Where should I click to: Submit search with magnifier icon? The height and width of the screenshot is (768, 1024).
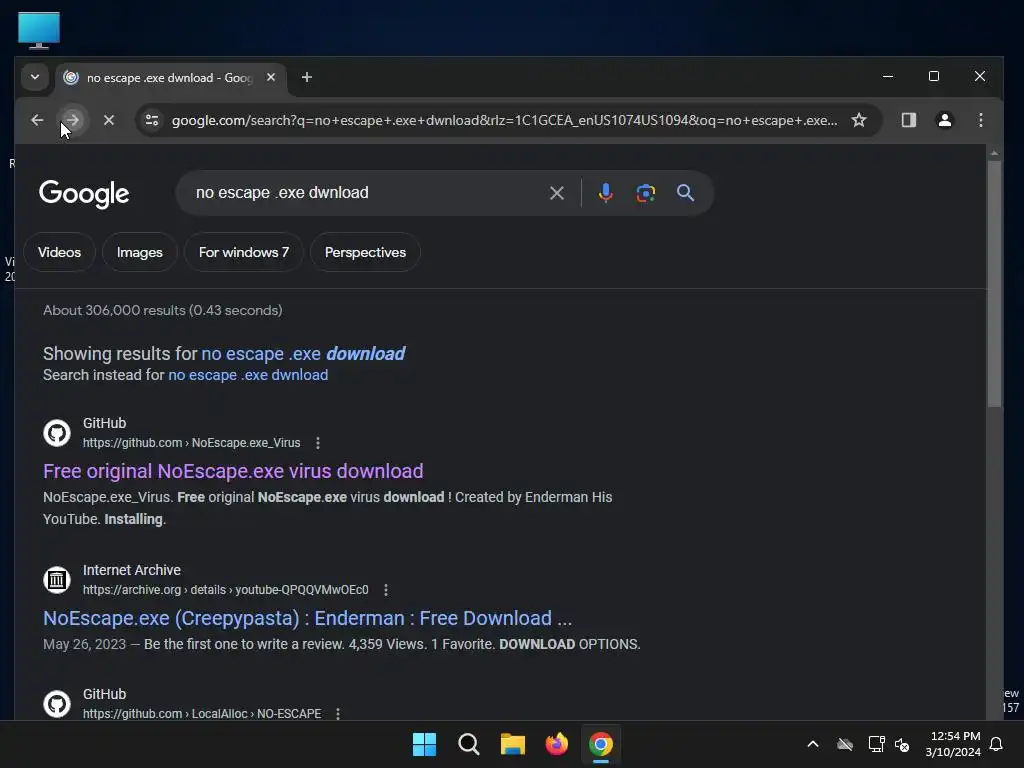(x=685, y=193)
